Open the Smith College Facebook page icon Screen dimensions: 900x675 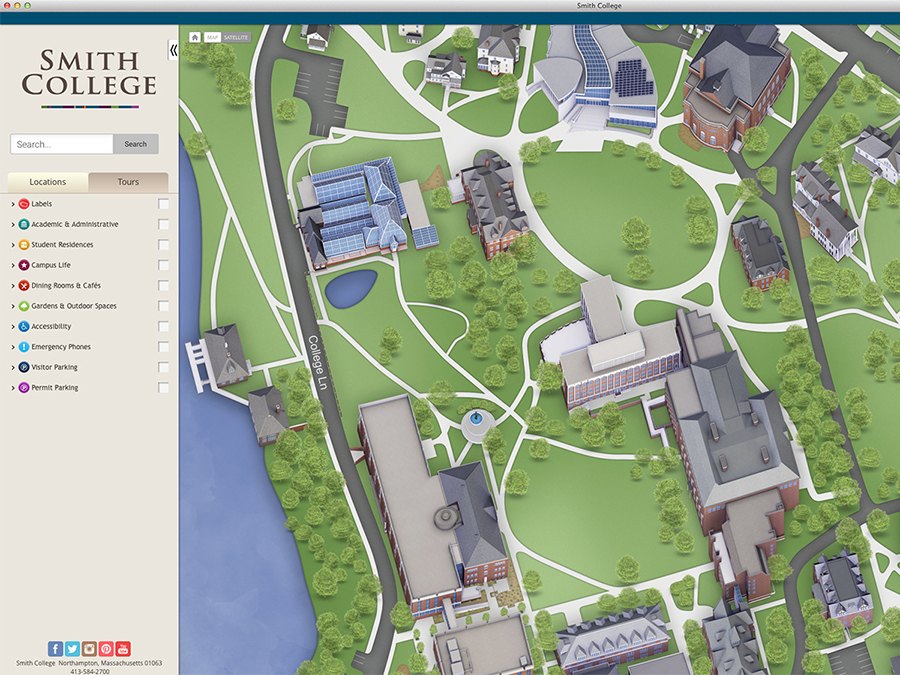pyautogui.click(x=55, y=649)
